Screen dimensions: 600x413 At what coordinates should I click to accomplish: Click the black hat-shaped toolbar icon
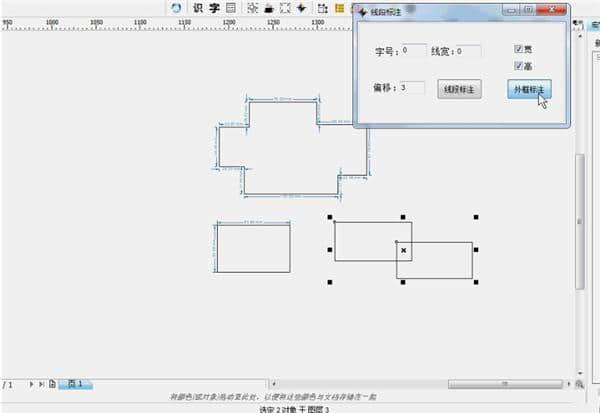pyautogui.click(x=269, y=8)
